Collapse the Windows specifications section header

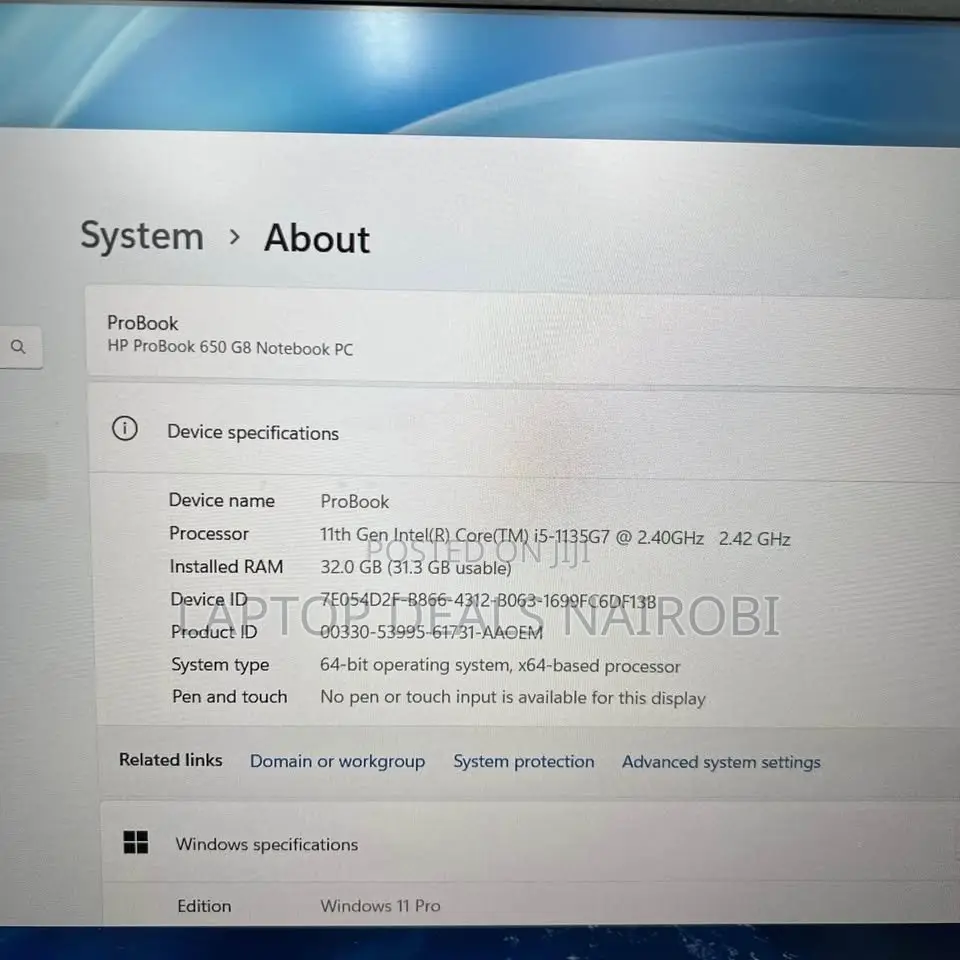point(530,844)
